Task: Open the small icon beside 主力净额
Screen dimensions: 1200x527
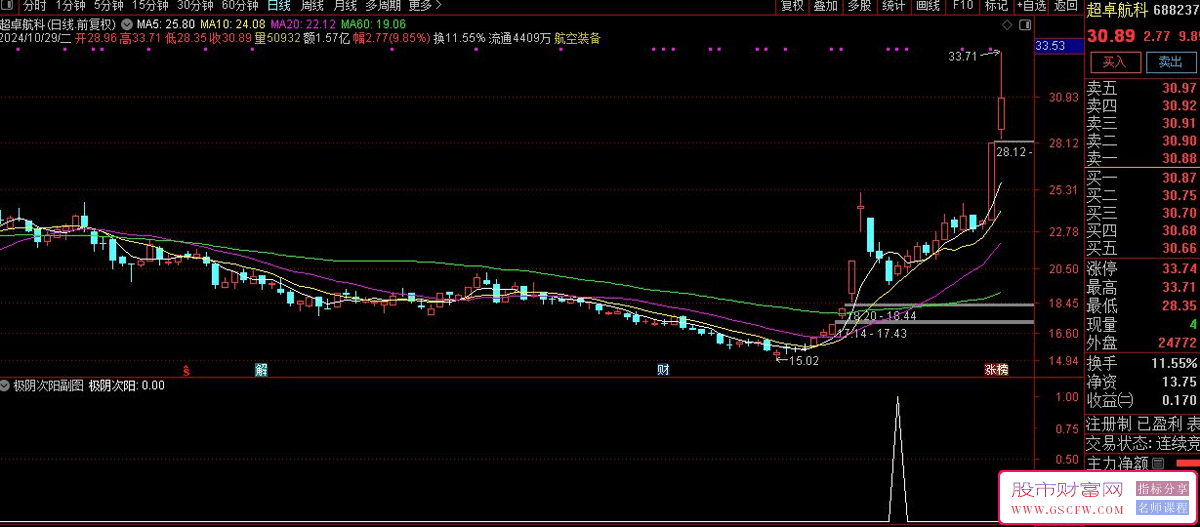Action: coord(1159,464)
